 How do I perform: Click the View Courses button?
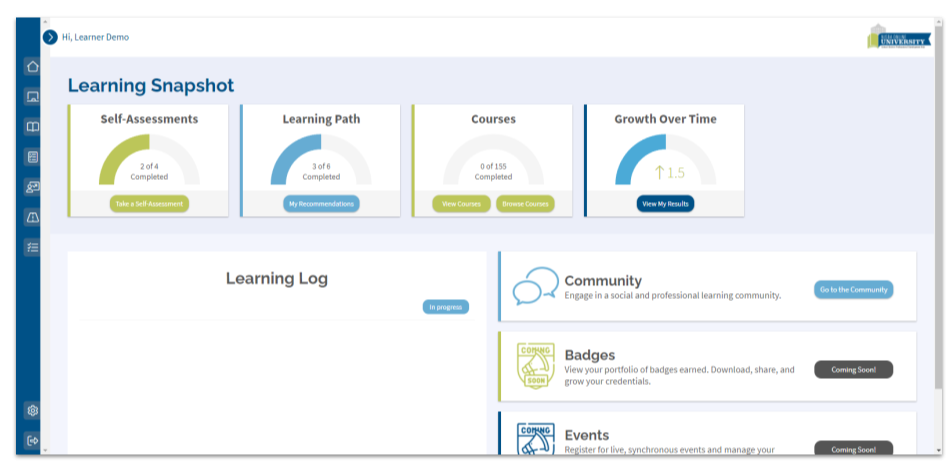click(x=461, y=204)
